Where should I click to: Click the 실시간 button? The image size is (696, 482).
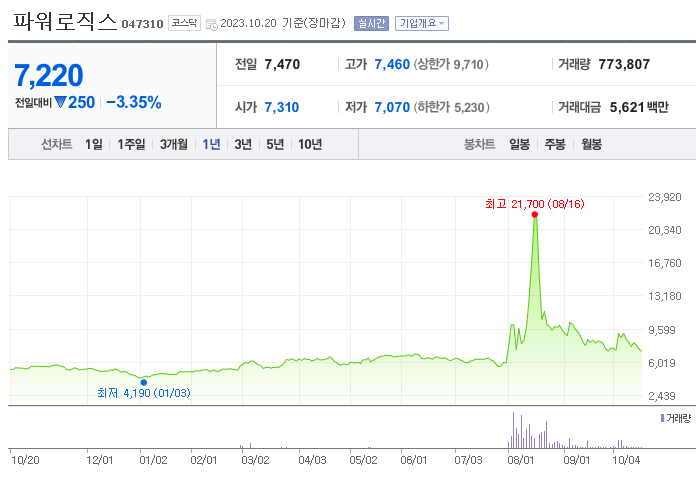[x=371, y=24]
